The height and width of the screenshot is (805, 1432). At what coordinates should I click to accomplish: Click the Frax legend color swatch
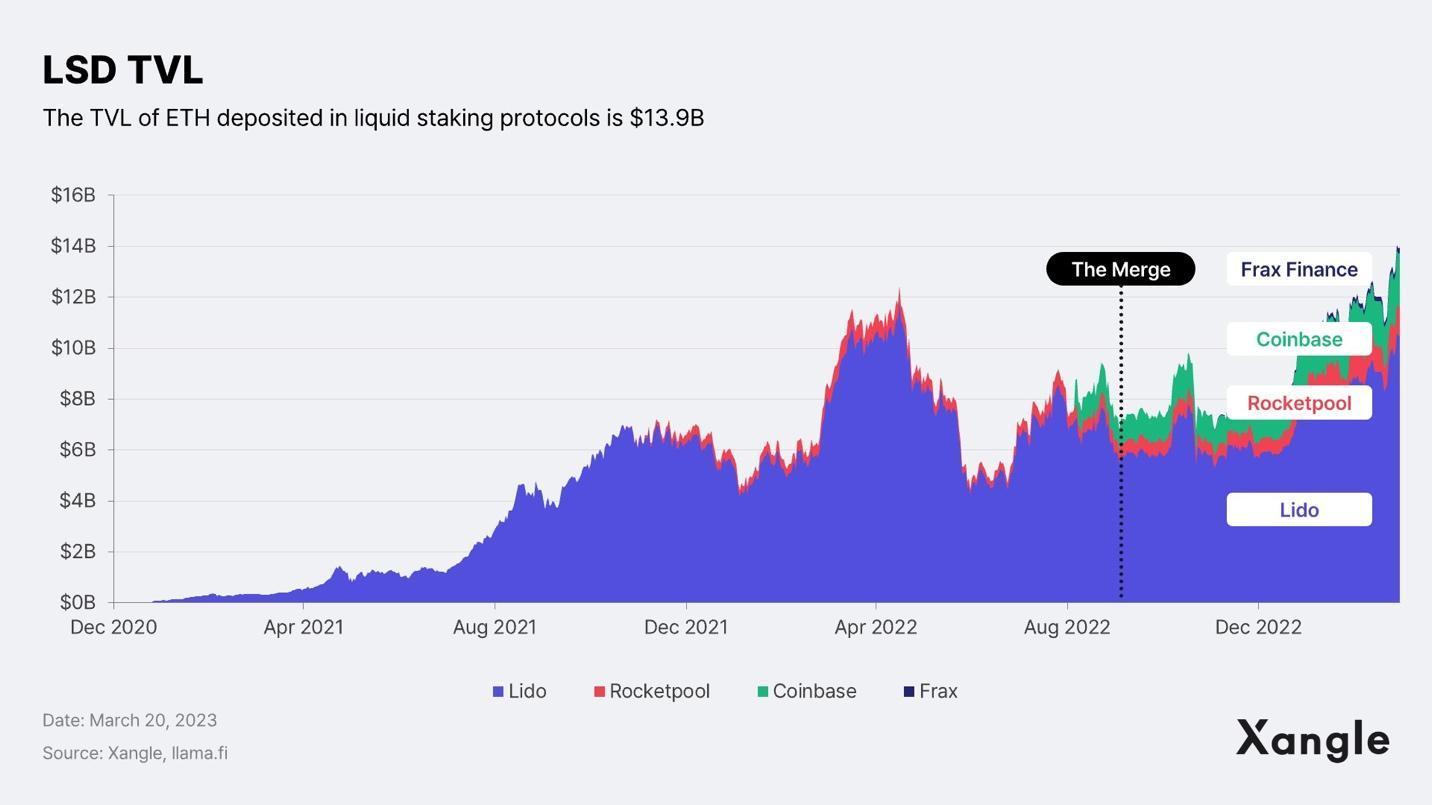pos(909,692)
